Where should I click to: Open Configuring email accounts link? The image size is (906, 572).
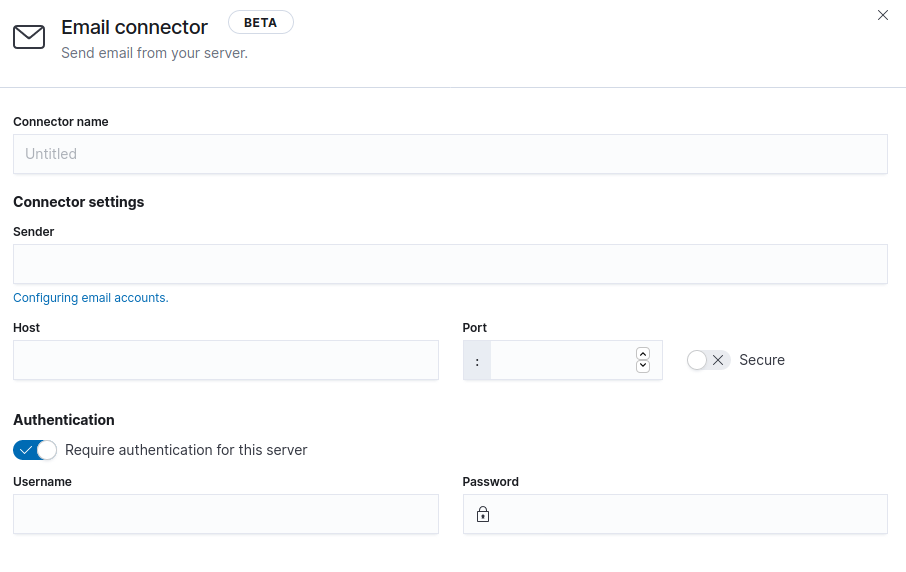pos(91,298)
